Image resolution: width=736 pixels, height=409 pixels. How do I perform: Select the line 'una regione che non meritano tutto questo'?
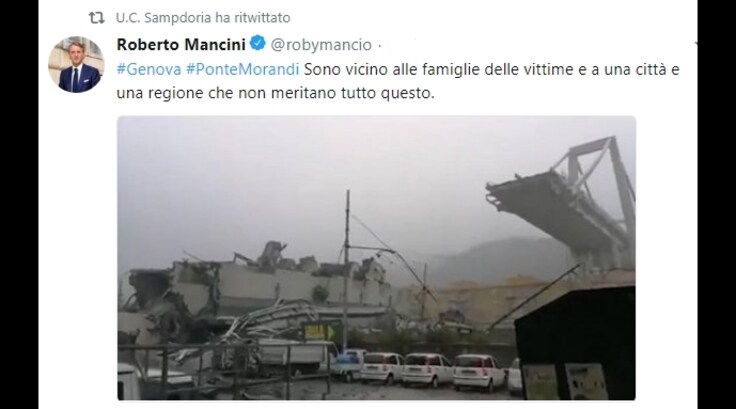pyautogui.click(x=275, y=93)
